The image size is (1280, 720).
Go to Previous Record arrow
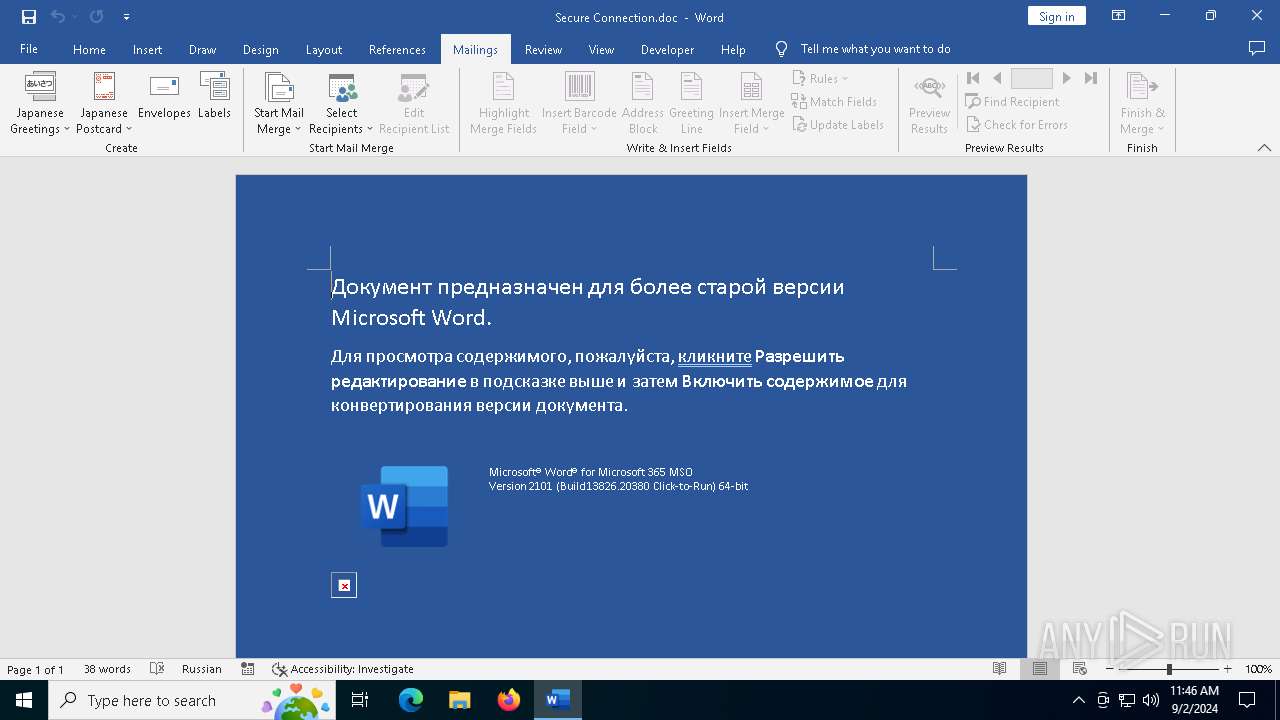(997, 78)
